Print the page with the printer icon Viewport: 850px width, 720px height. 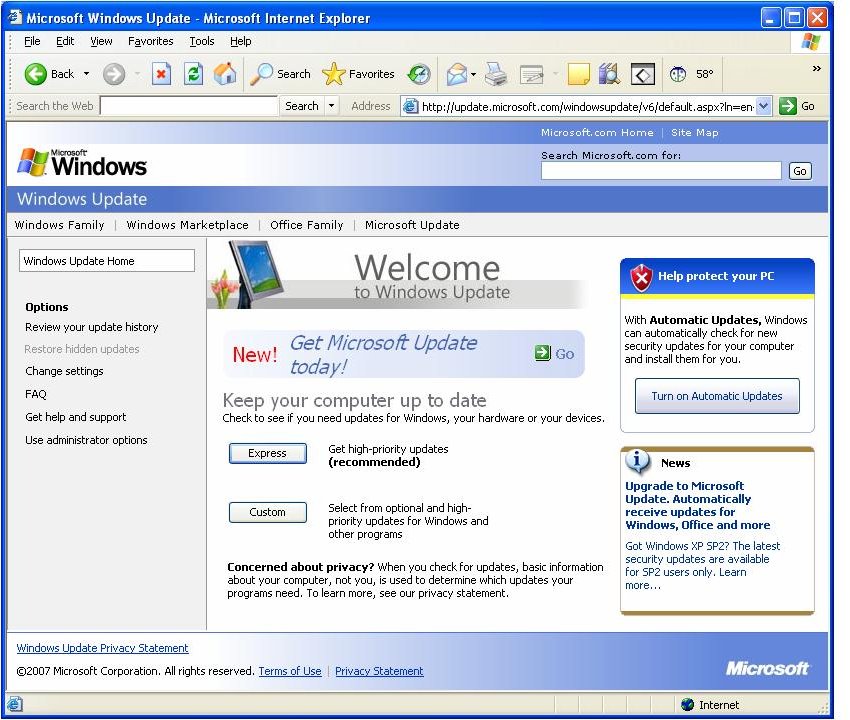(495, 74)
